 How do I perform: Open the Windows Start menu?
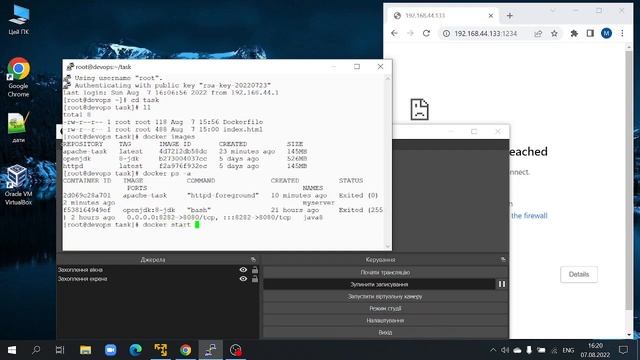click(x=12, y=350)
